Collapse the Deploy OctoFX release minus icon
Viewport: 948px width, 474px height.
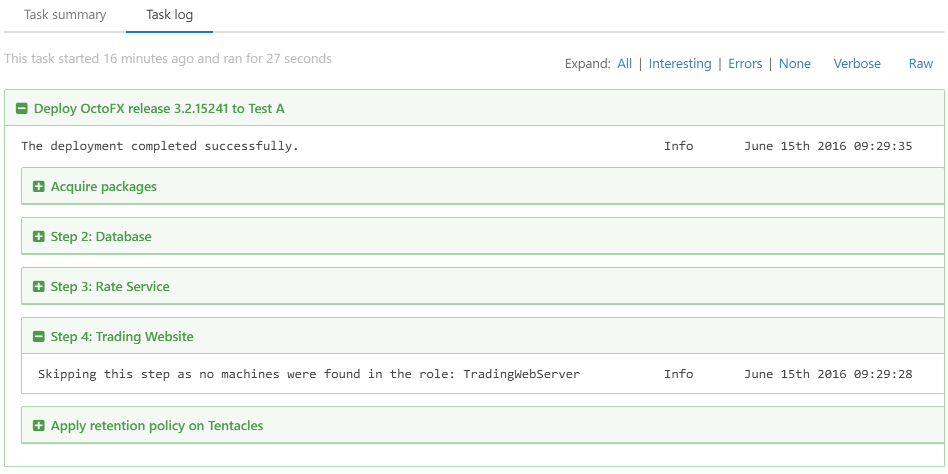pos(22,109)
